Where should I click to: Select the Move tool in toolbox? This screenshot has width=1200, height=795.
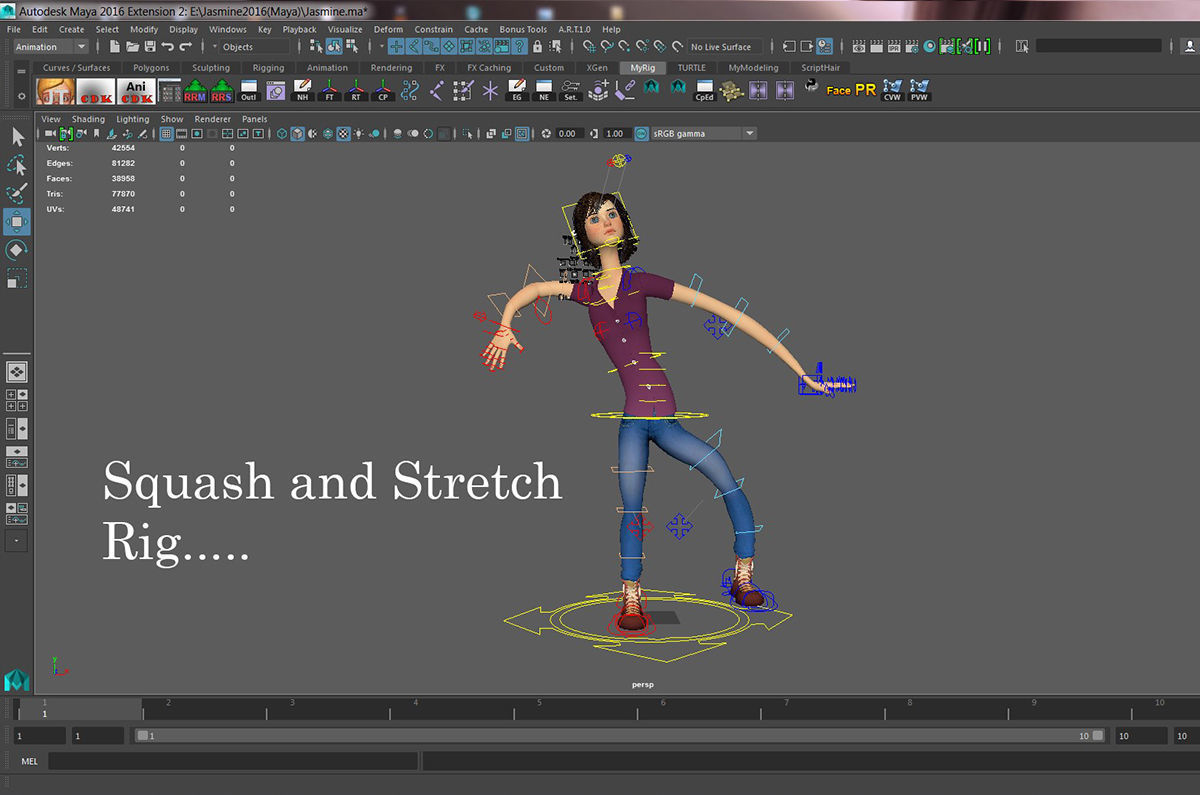pyautogui.click(x=17, y=221)
